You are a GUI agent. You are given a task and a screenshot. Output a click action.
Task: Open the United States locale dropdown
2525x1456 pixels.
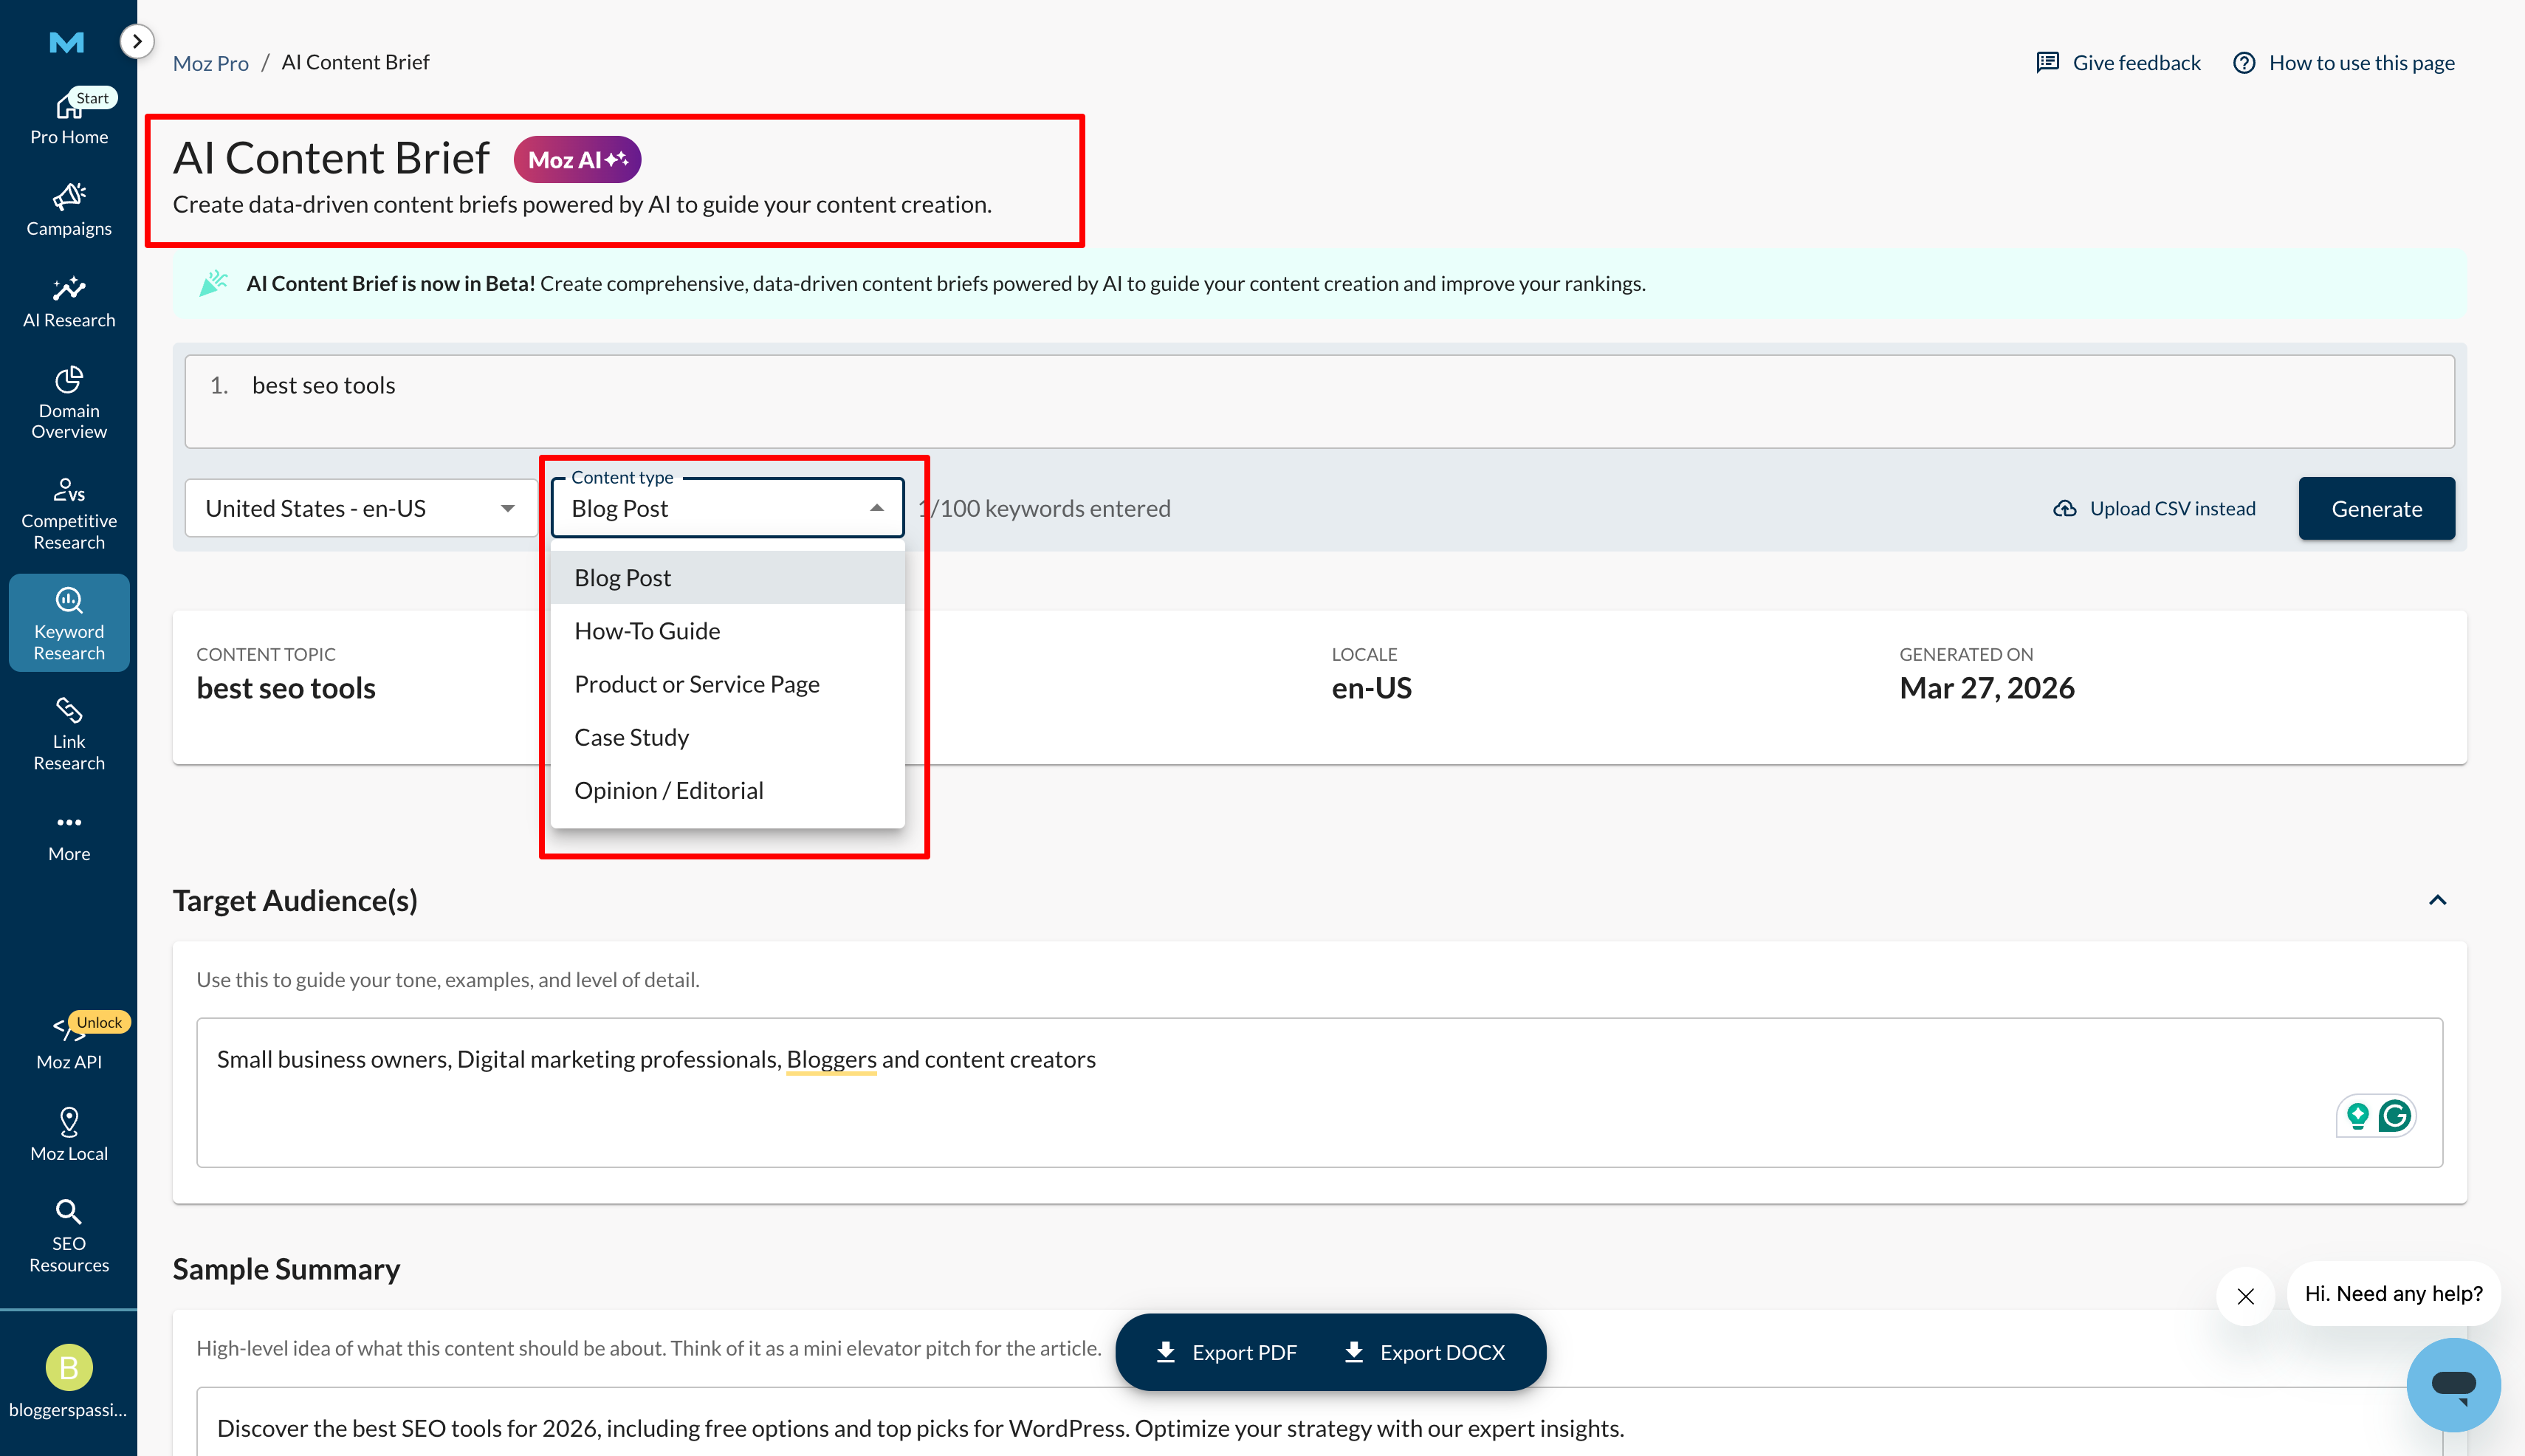(360, 509)
